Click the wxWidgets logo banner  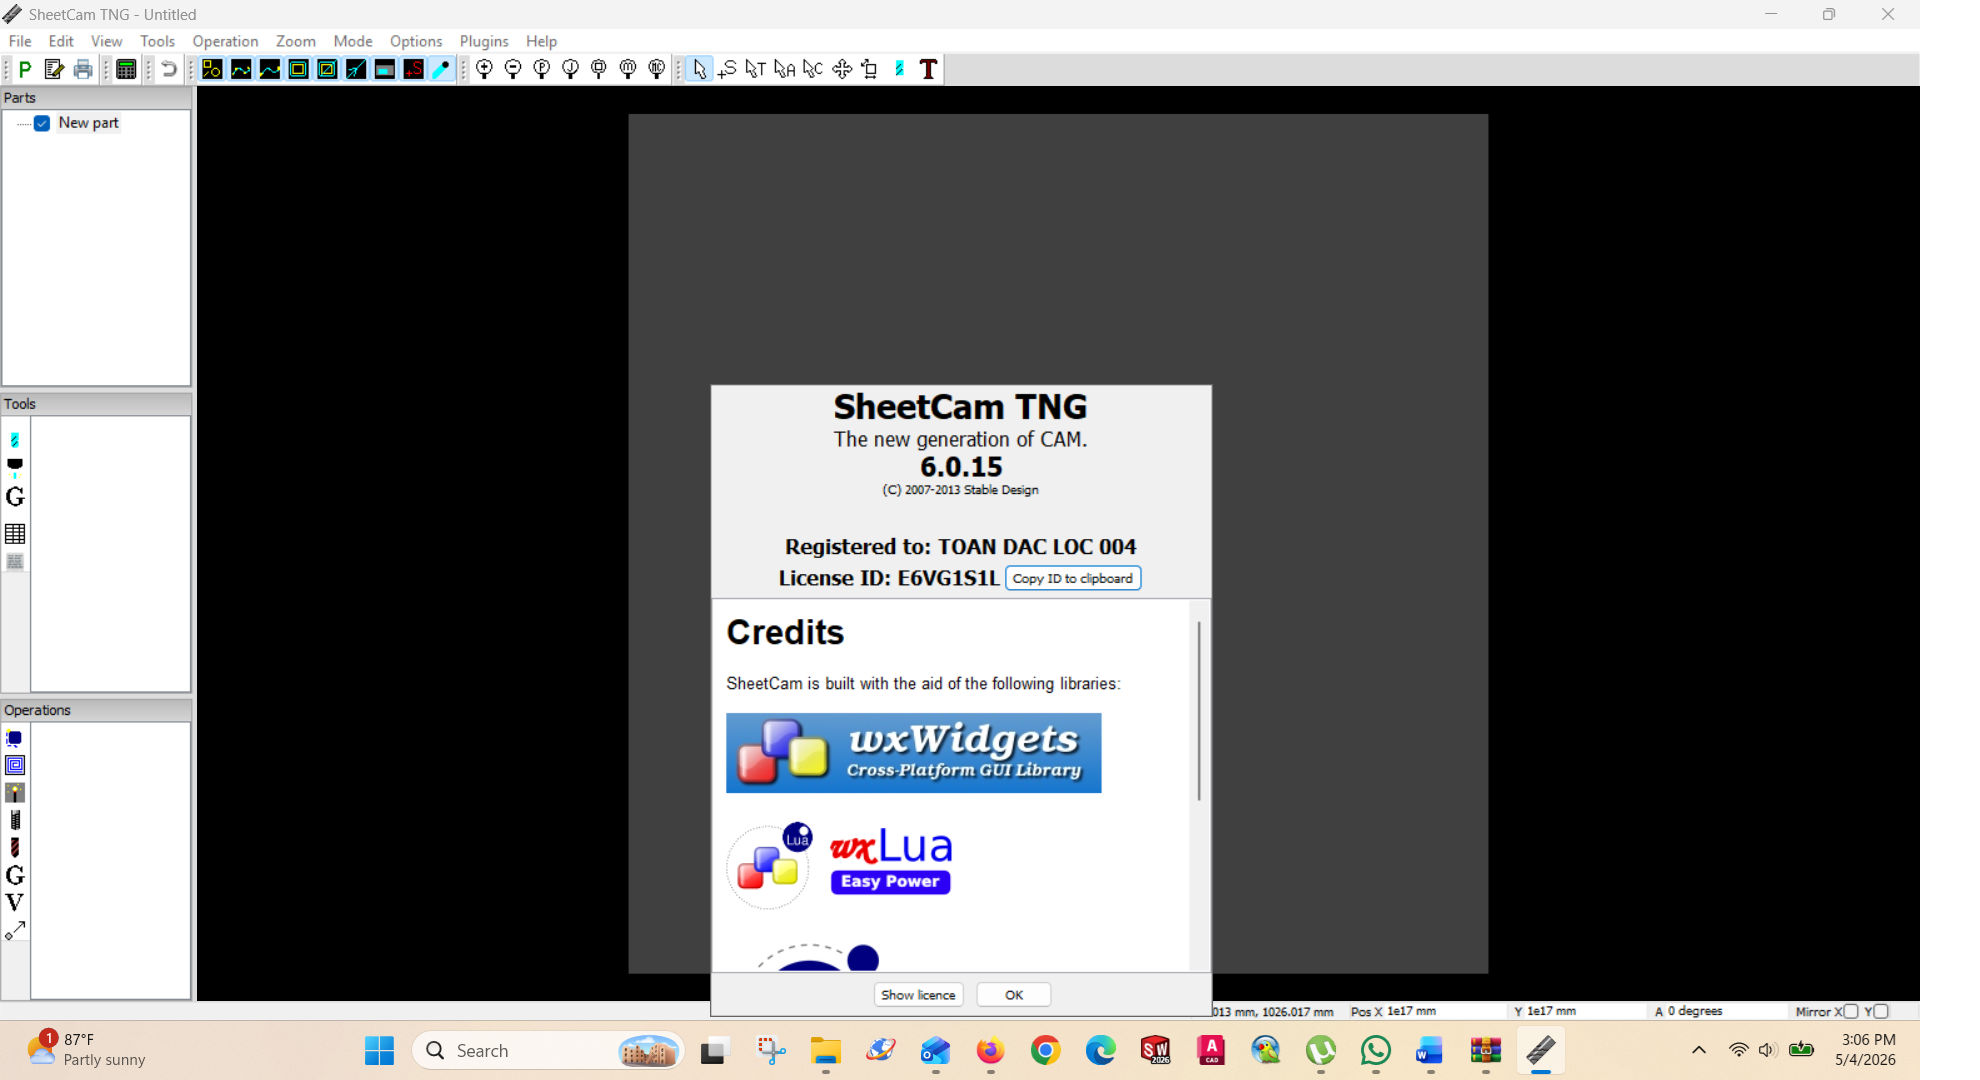click(913, 753)
